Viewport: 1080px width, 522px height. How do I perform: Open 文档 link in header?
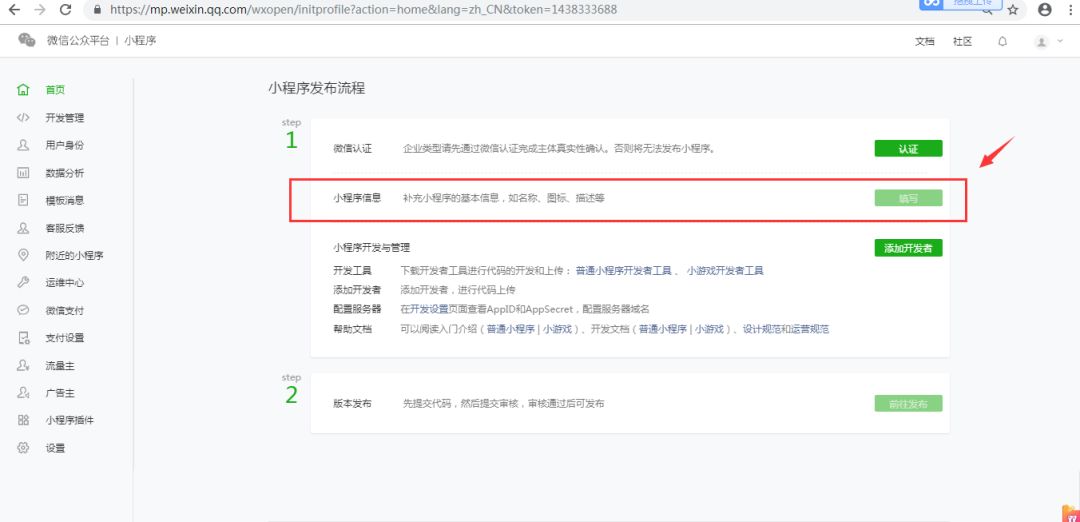point(924,41)
